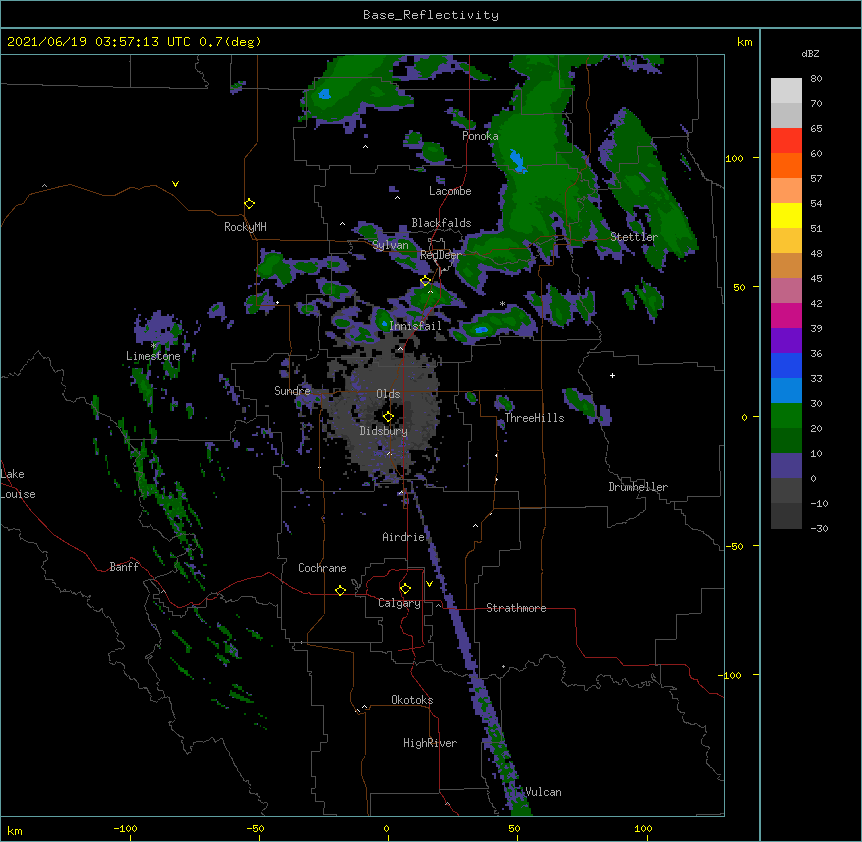Click the yellow diamond marker below Cochrane
Image resolution: width=862 pixels, height=842 pixels.
(340, 590)
